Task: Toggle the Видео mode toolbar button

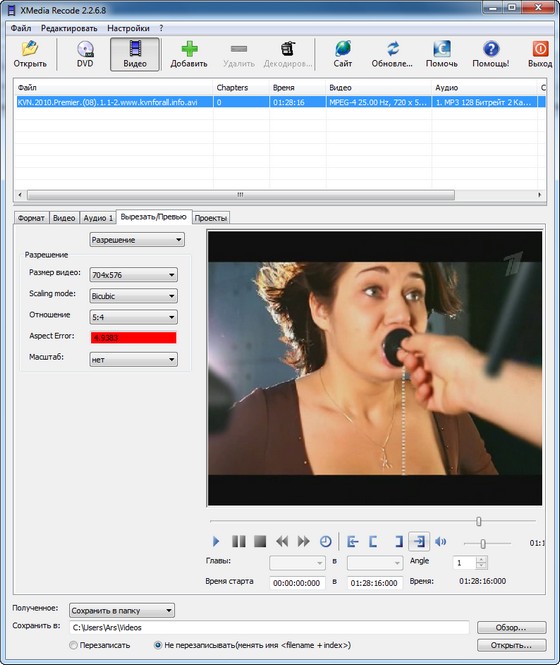Action: [x=135, y=54]
